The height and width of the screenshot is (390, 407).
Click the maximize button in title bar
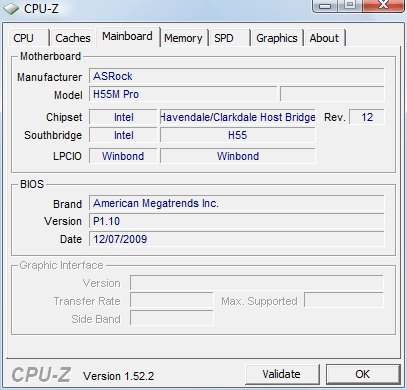350,6
